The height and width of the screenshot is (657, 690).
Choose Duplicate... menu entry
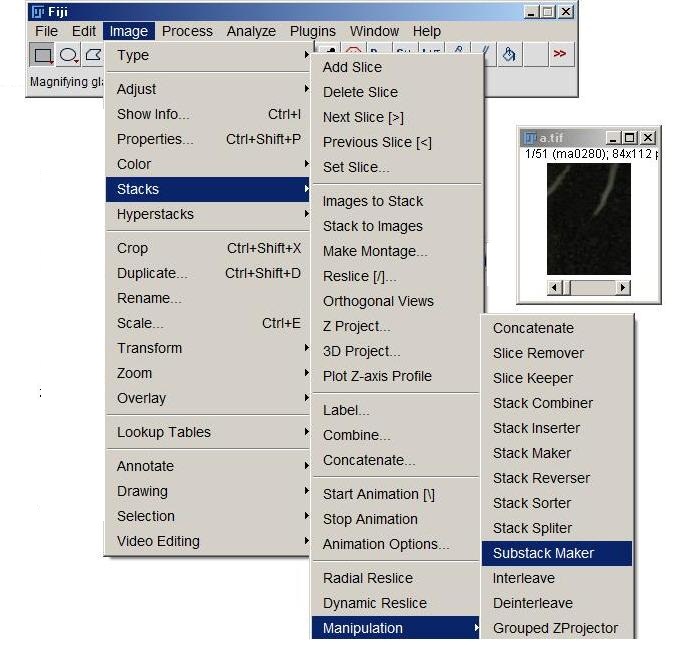click(x=208, y=273)
